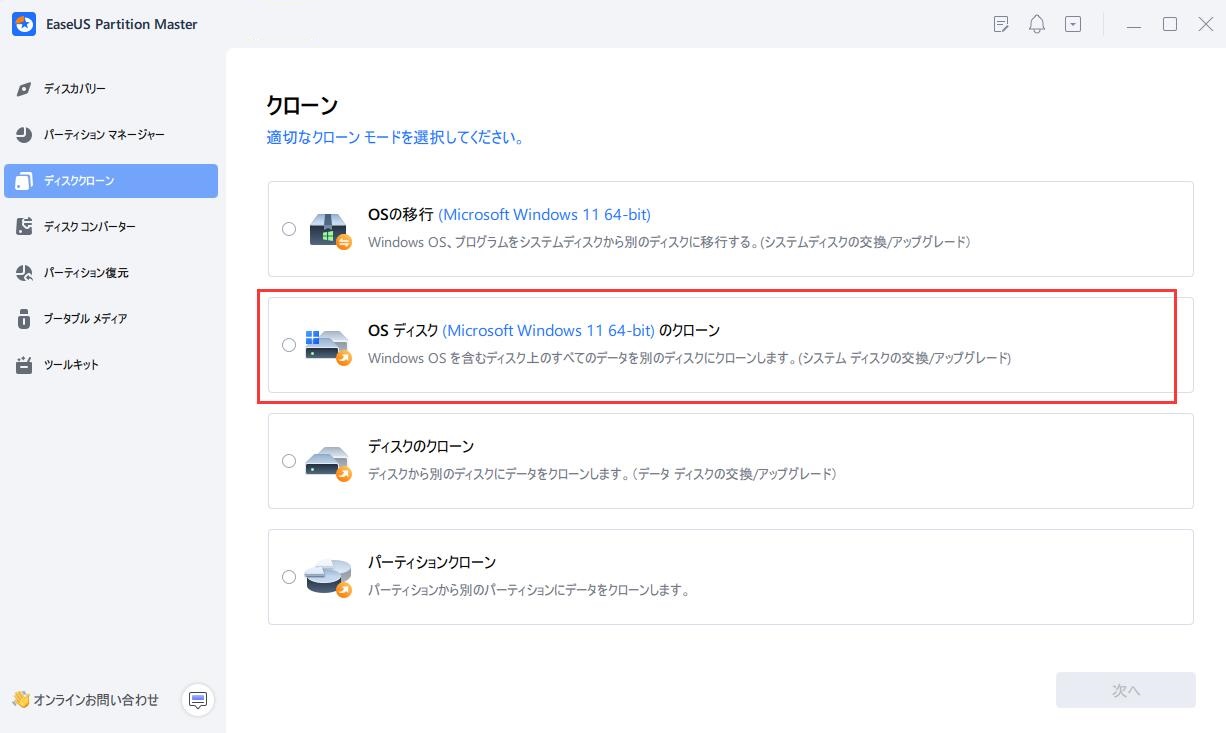Open the feedback note icon in title bar
Image resolution: width=1226 pixels, height=733 pixels.
[1001, 25]
